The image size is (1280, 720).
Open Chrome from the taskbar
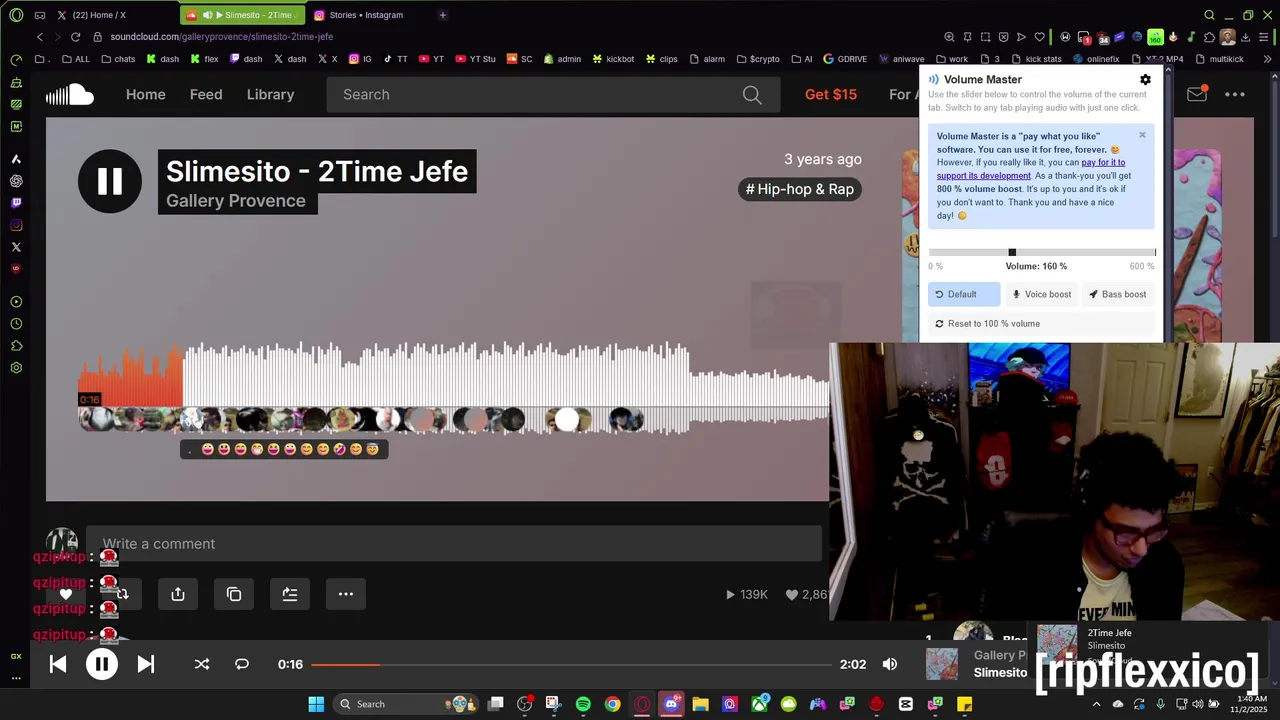(x=612, y=704)
